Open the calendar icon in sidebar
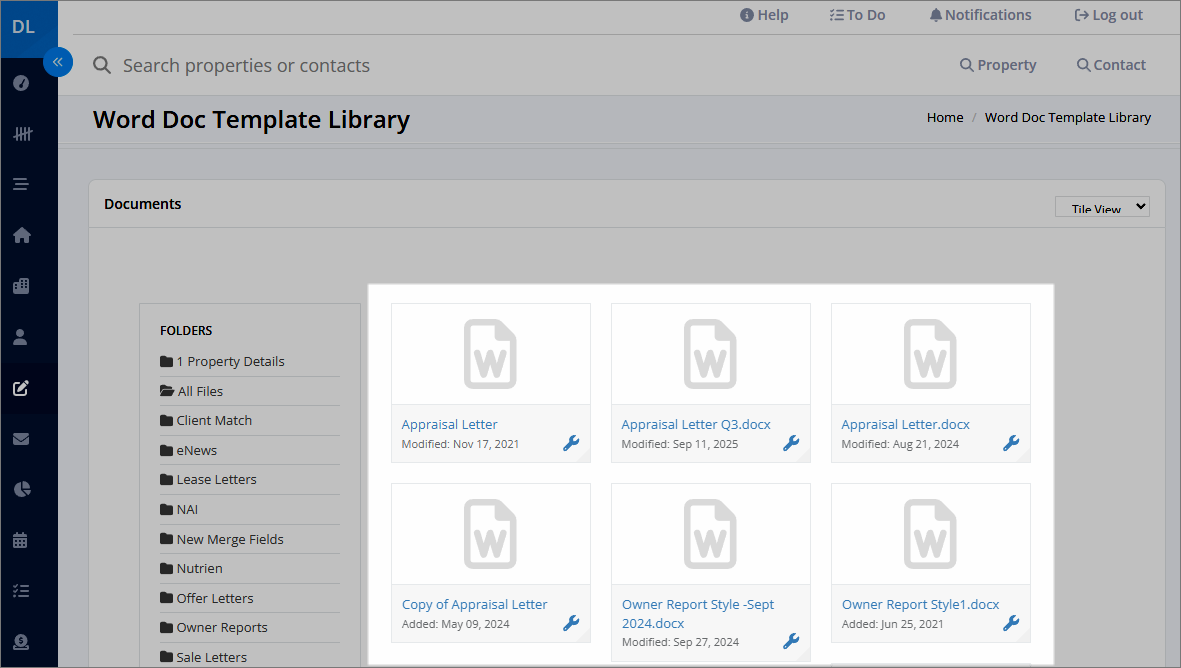 [x=20, y=540]
